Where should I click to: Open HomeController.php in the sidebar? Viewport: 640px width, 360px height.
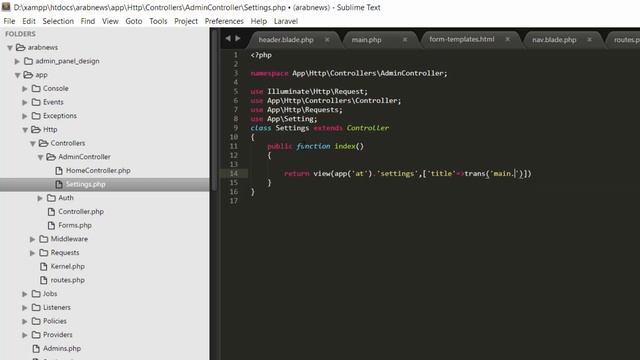[98, 171]
